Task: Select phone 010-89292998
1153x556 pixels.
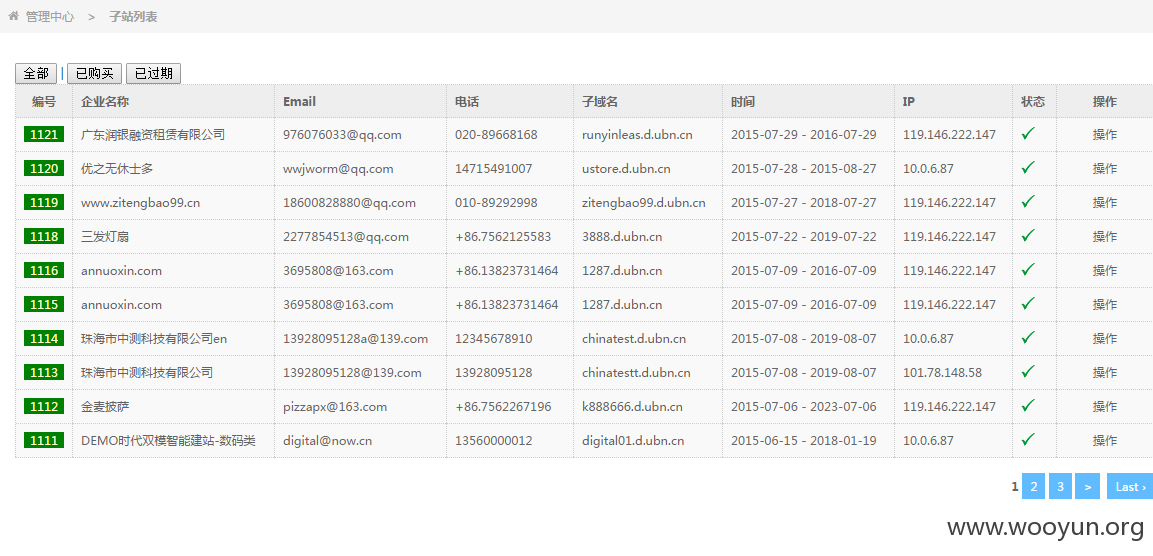Action: click(x=496, y=202)
